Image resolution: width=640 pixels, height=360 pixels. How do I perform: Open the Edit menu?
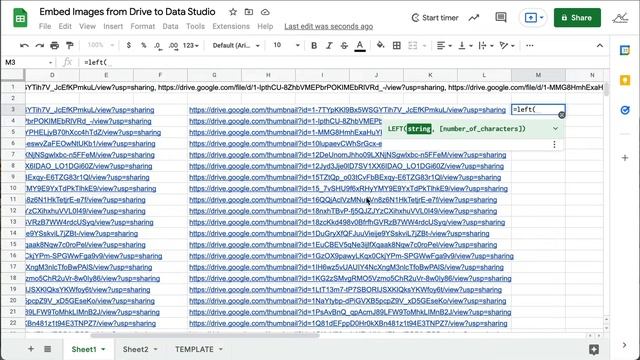coord(65,26)
